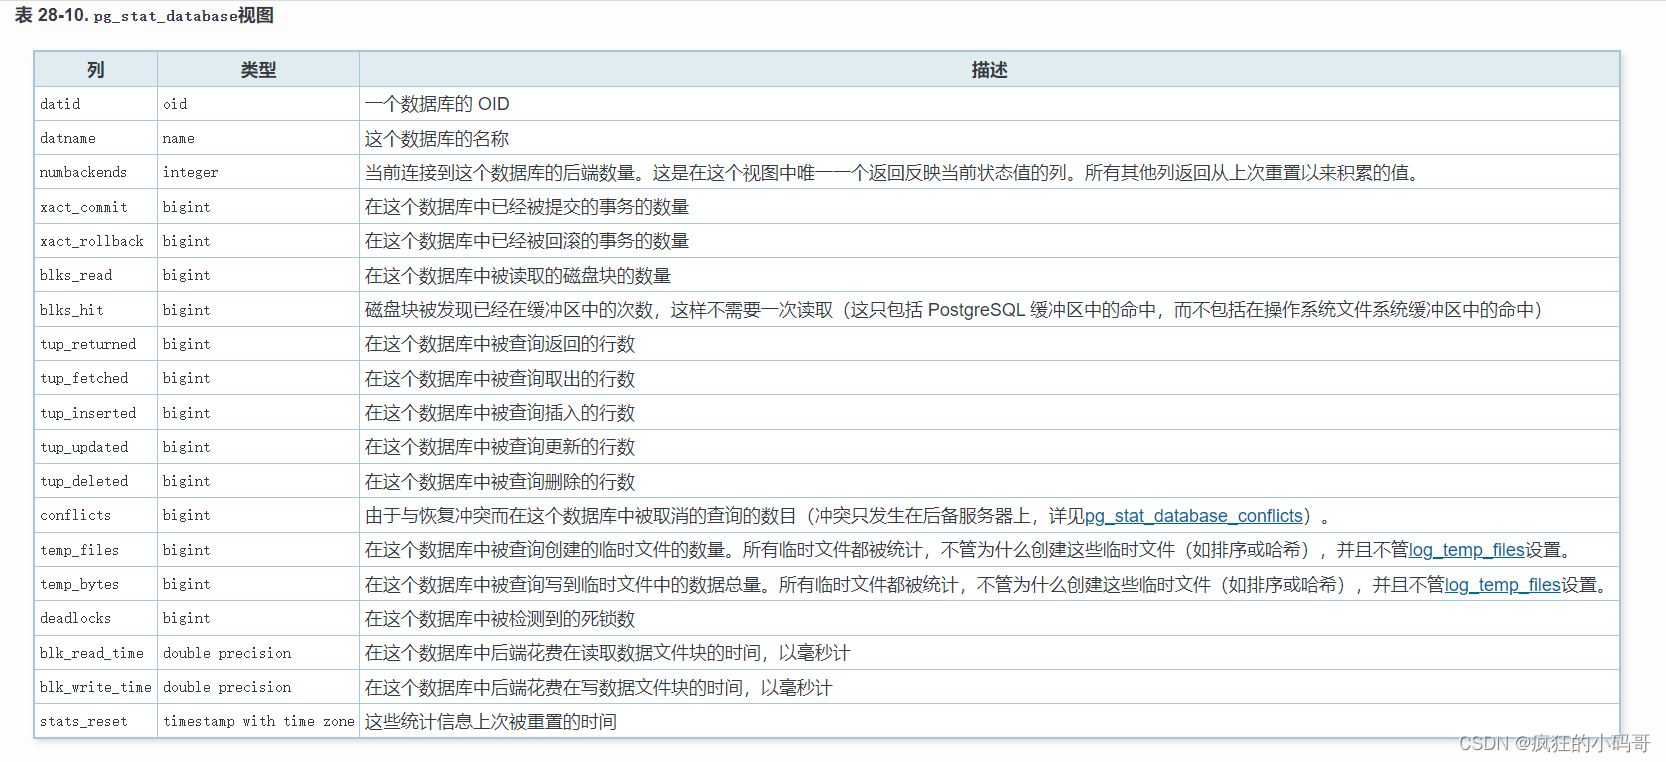The image size is (1666, 762).
Task: Click 'double precision' in blk_read_time row
Action: coord(258,653)
